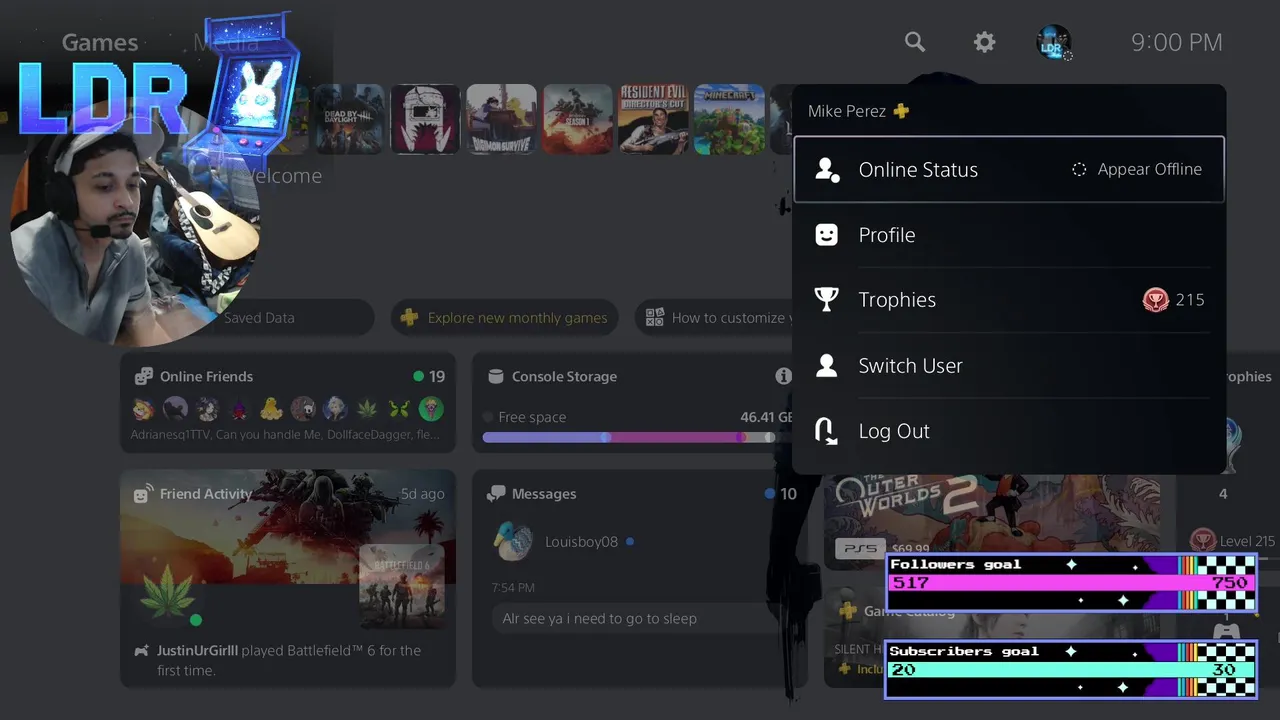The width and height of the screenshot is (1280, 720).
Task: Select the last green circular friend avatar
Action: [x=431, y=408]
